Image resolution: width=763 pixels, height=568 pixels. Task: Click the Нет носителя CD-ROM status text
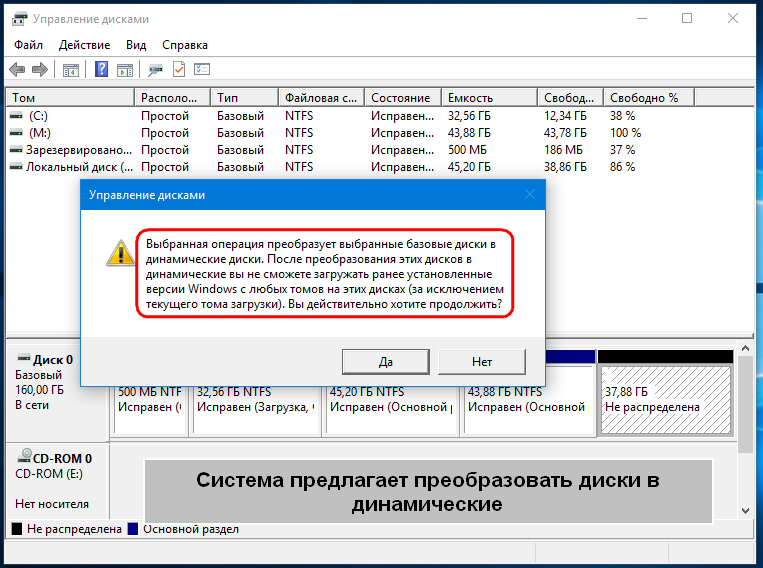click(52, 504)
